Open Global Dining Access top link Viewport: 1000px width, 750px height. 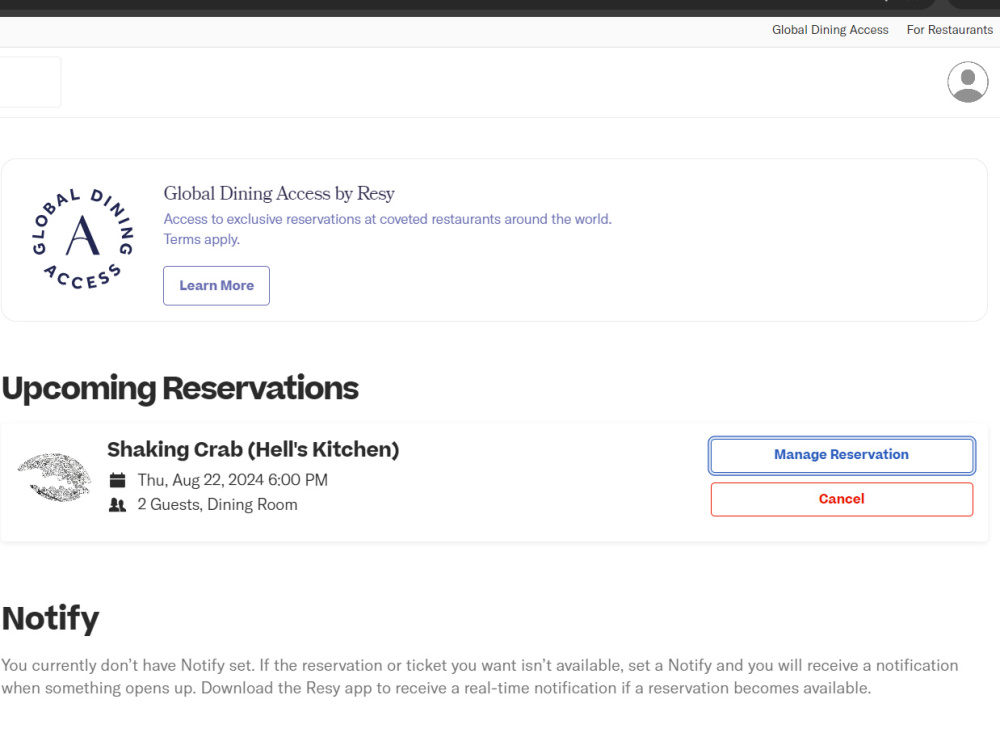pos(830,30)
